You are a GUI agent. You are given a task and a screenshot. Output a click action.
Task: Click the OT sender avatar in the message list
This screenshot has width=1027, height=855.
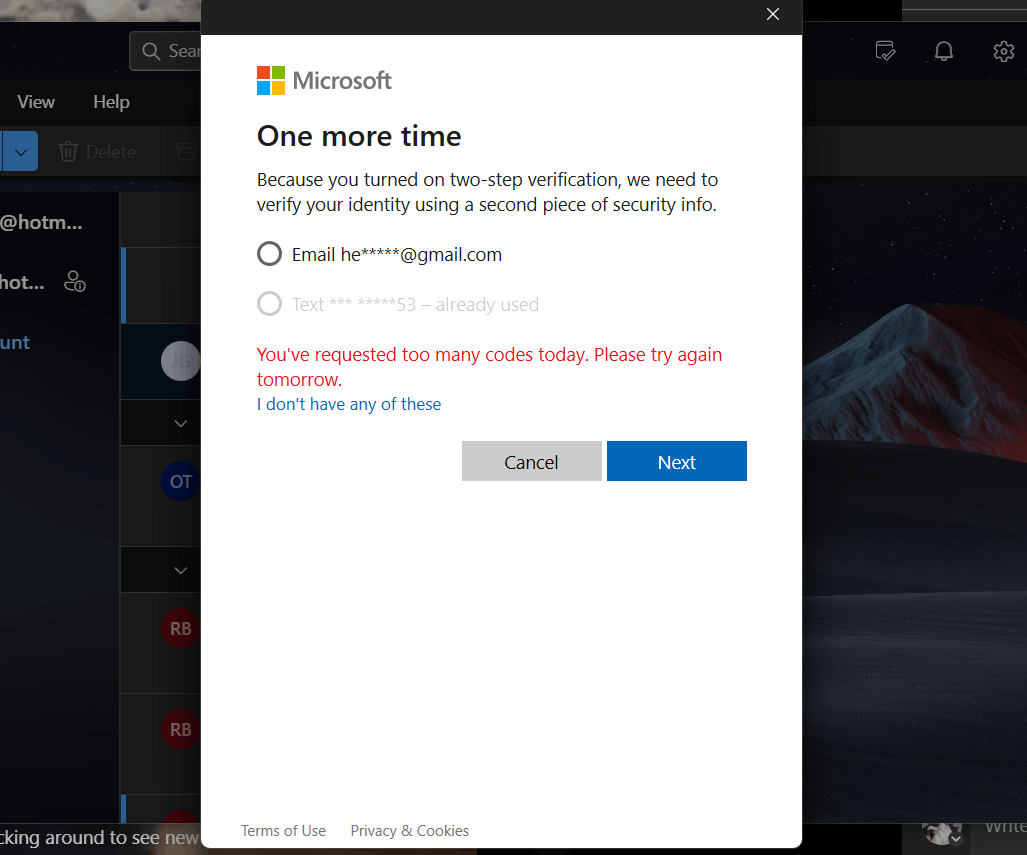(x=180, y=481)
